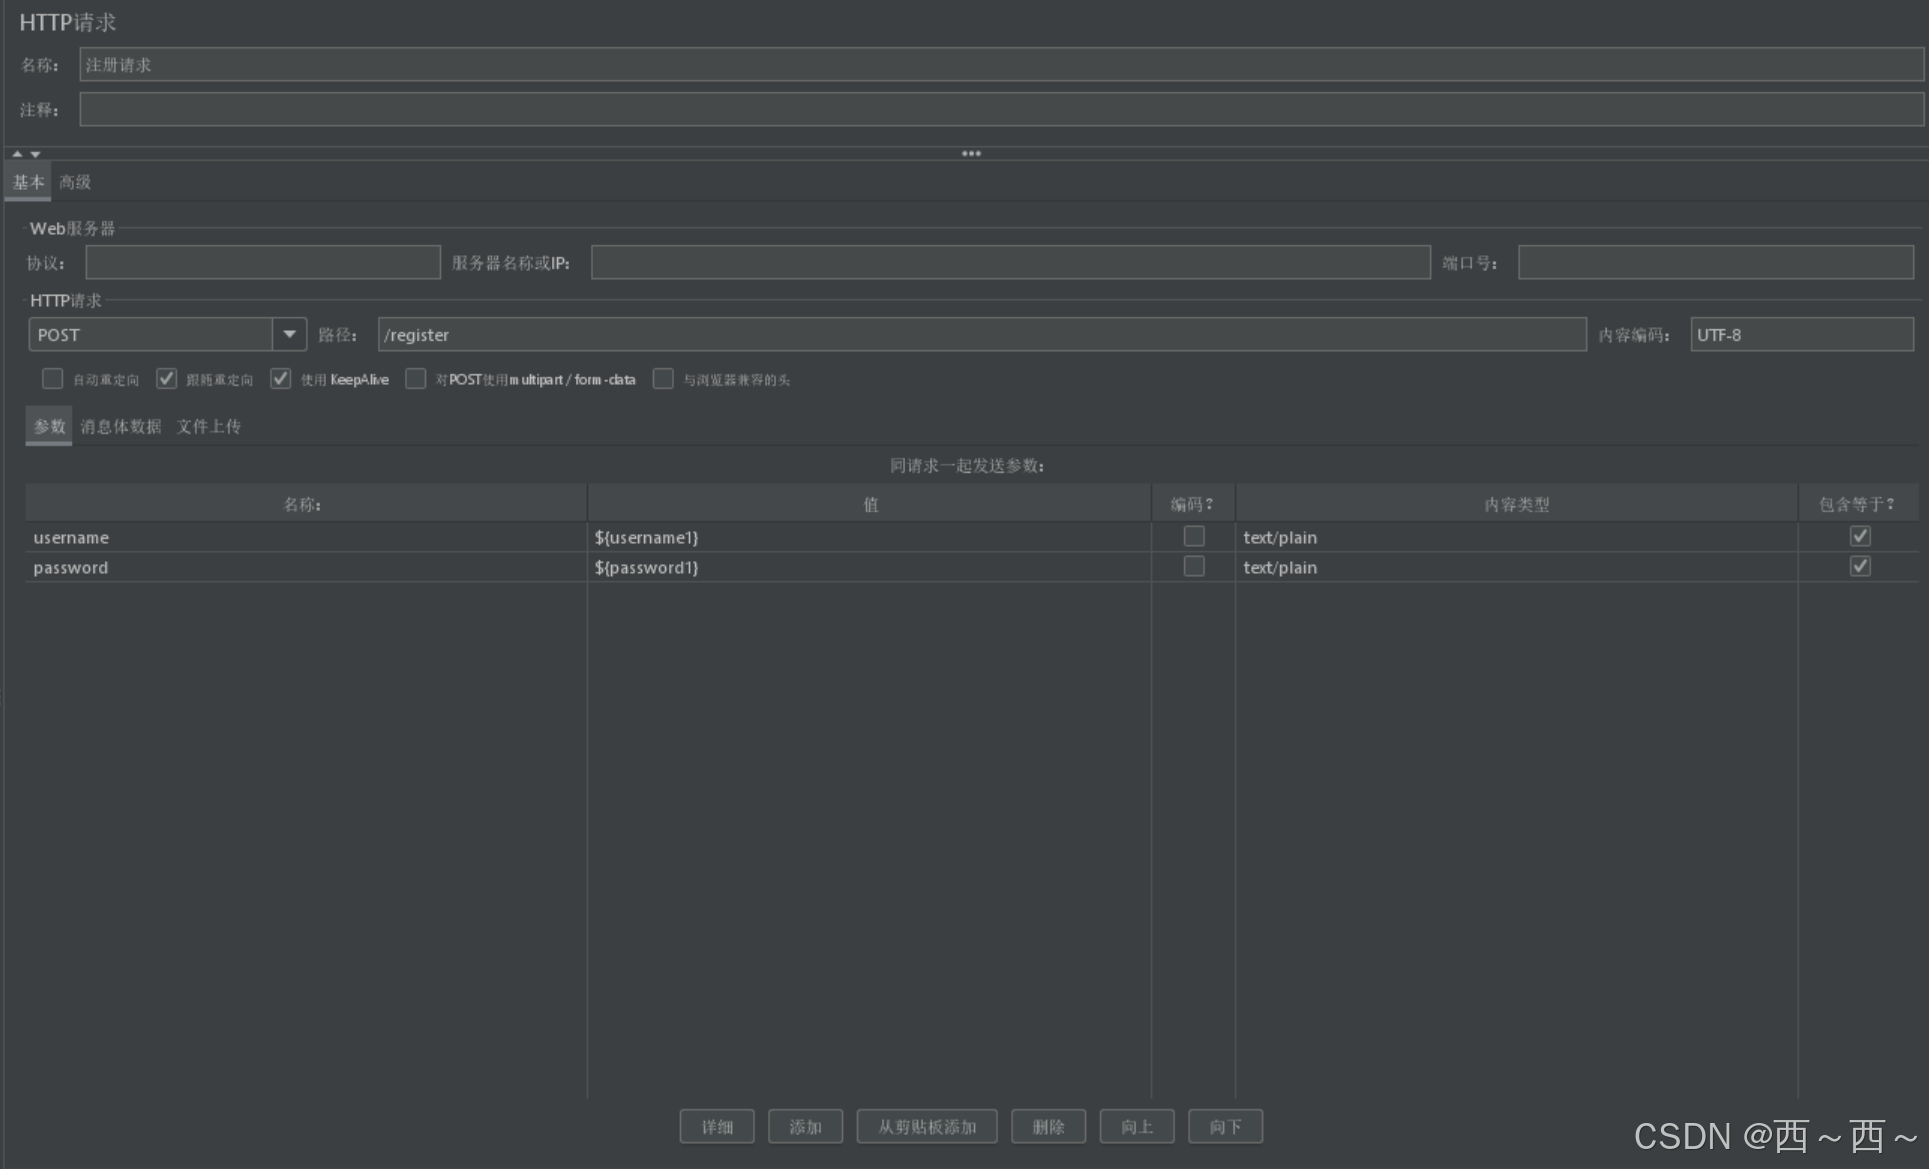Uncheck the follow redirects checkbox
Screen dimensions: 1929x1169
click(x=167, y=379)
